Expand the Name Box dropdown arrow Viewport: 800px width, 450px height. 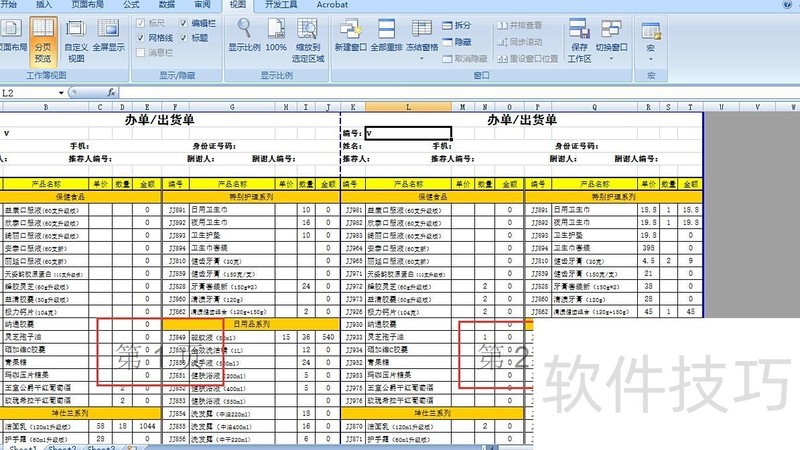point(61,93)
